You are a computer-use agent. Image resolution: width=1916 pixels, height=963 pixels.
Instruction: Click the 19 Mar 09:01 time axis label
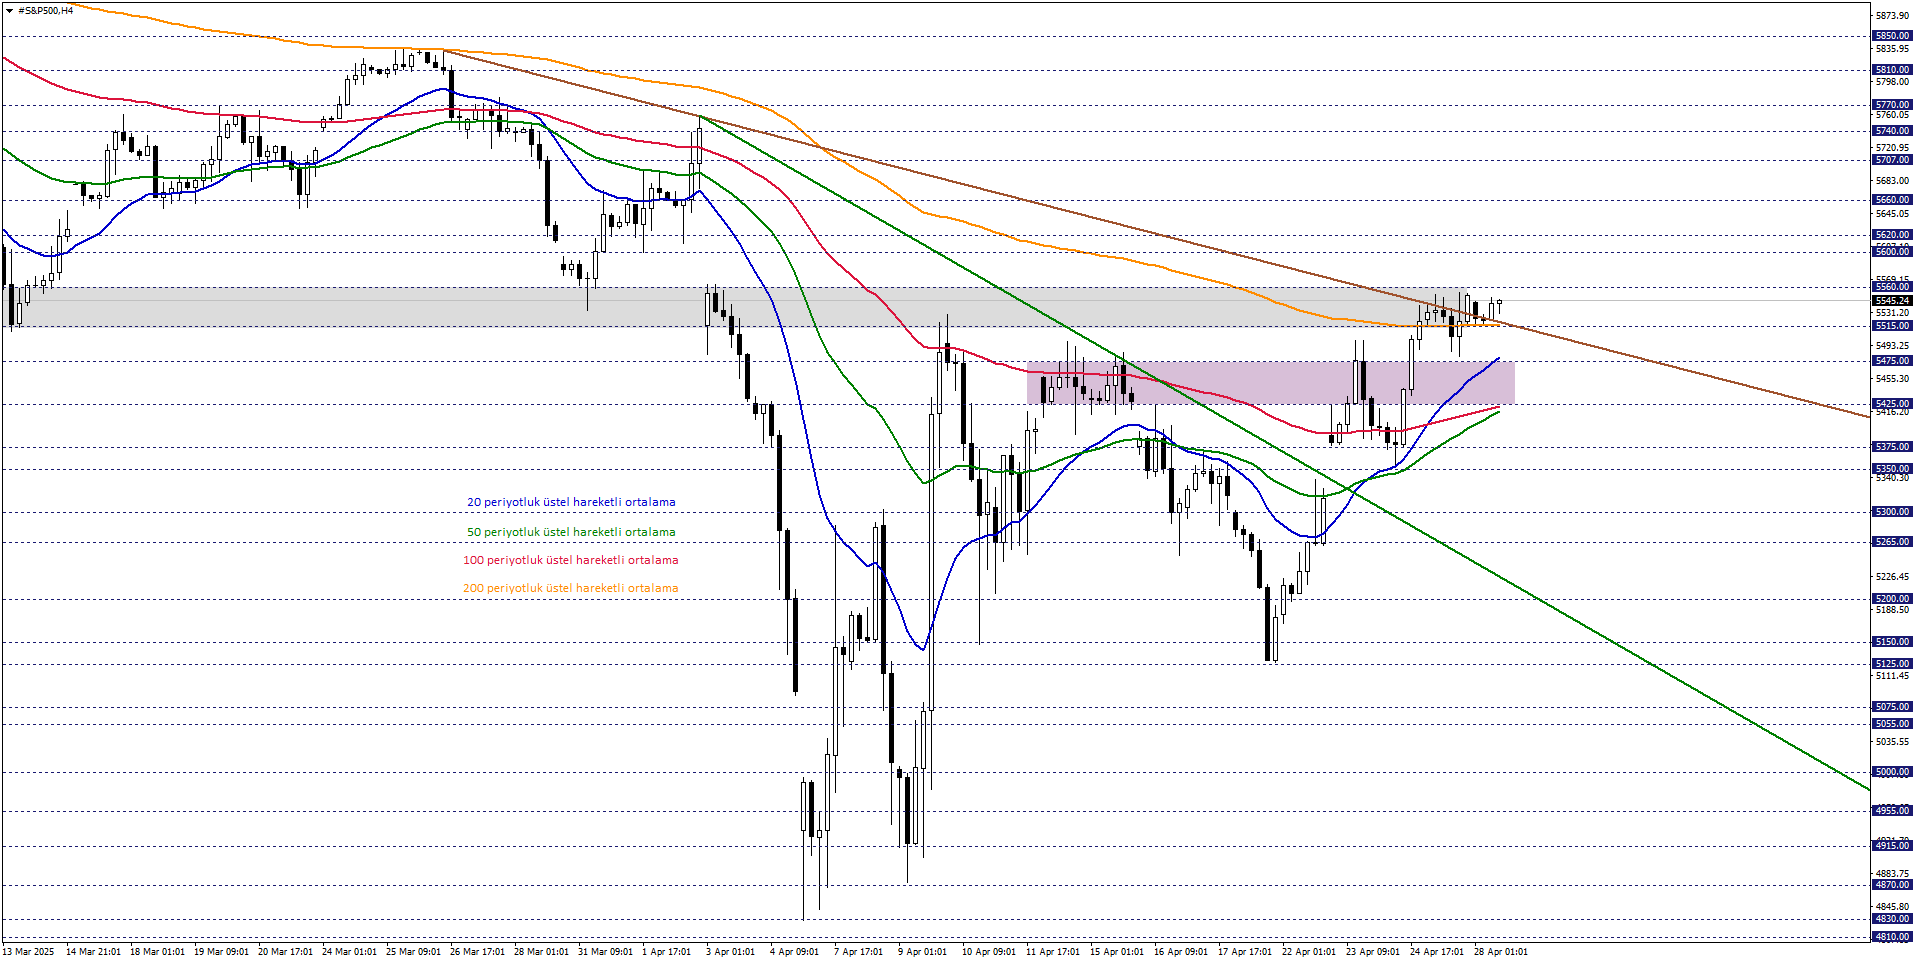(221, 952)
